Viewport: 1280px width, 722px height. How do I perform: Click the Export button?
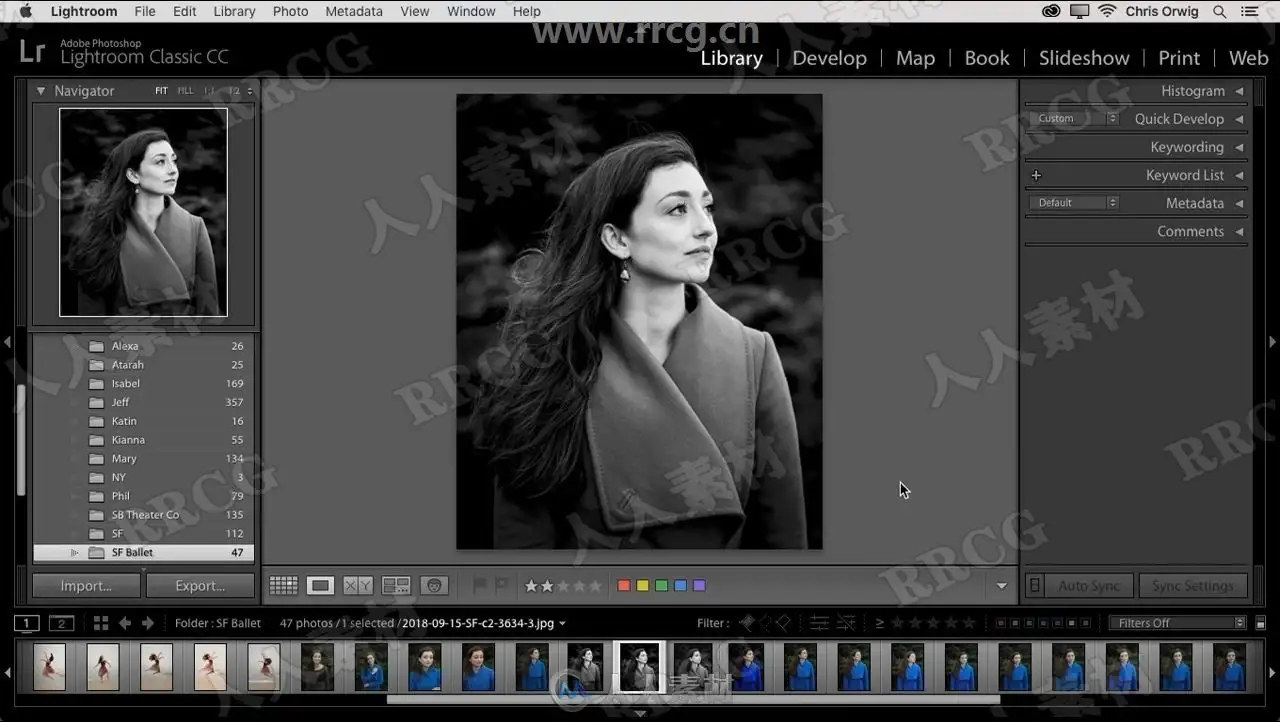[x=200, y=586]
